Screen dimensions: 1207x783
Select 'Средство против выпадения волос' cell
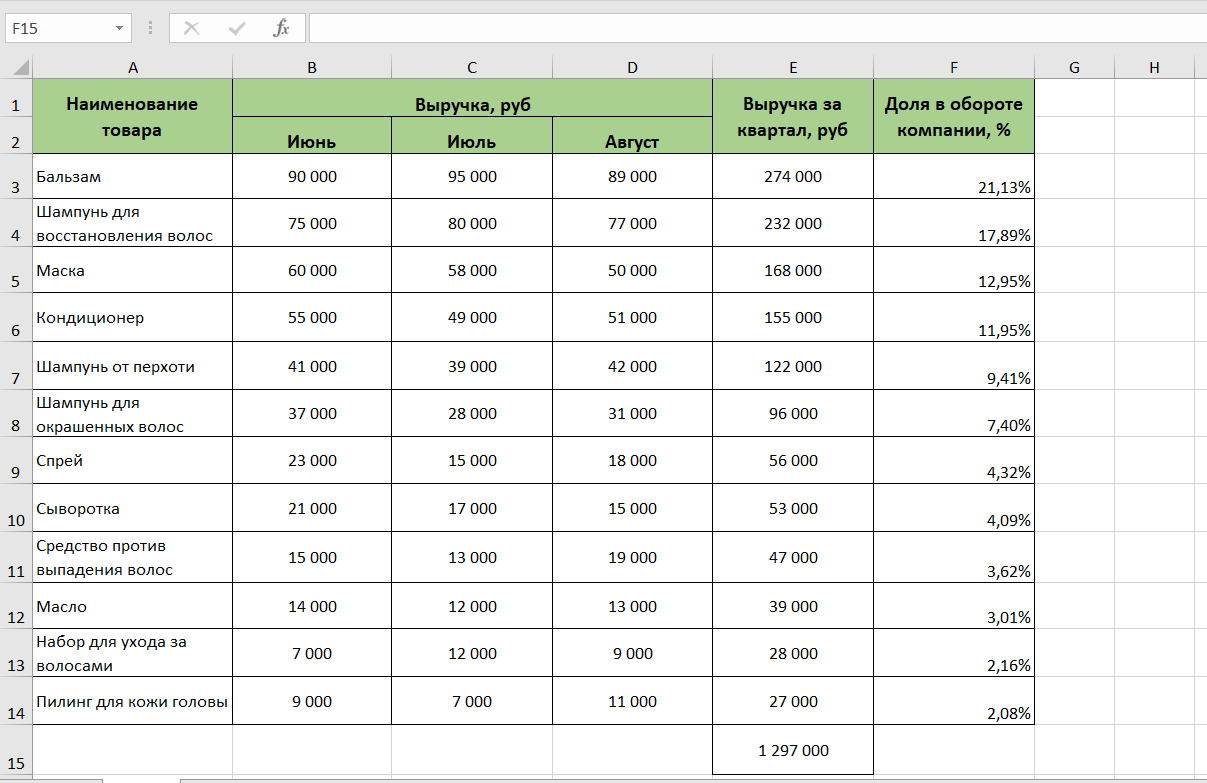133,557
